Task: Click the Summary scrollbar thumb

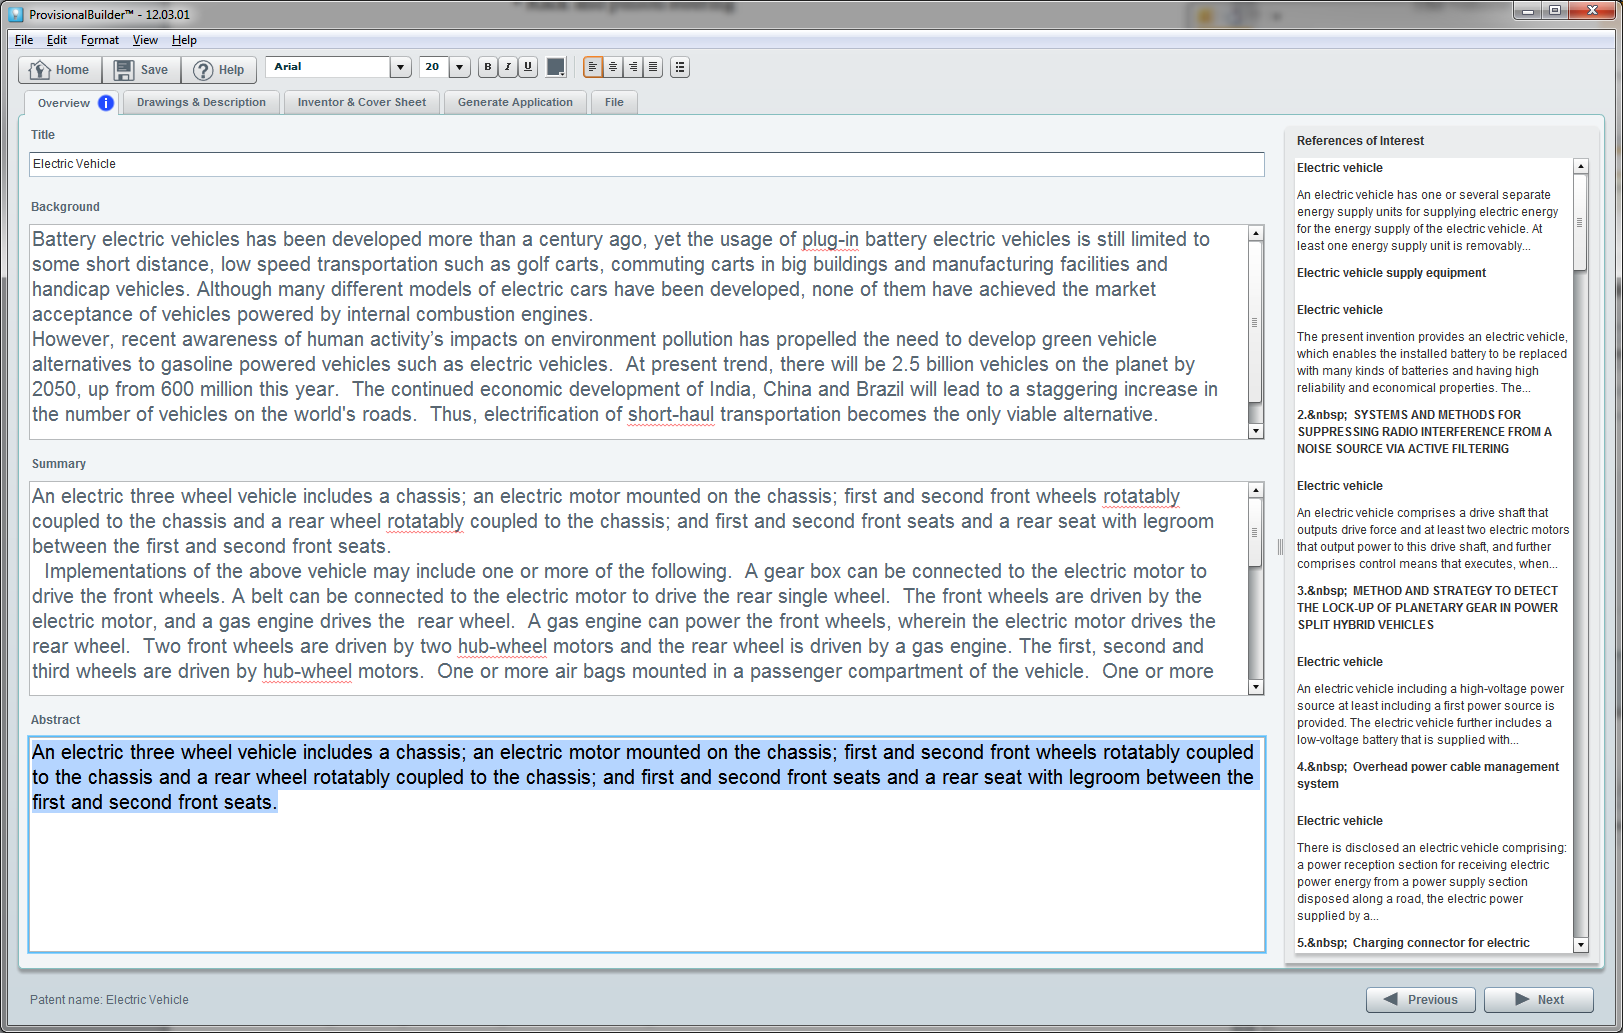Action: coord(1256,533)
